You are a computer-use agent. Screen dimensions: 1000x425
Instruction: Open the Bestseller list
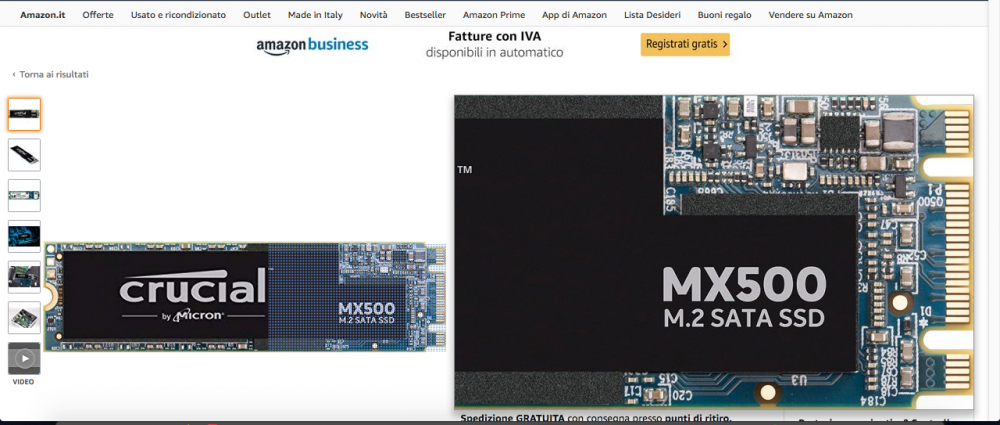pyautogui.click(x=425, y=15)
